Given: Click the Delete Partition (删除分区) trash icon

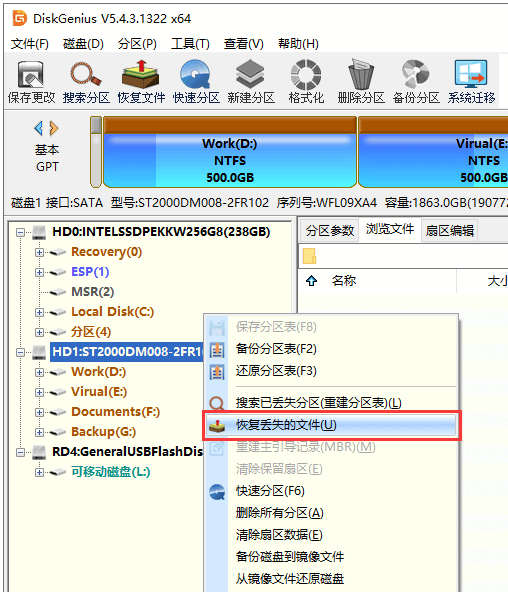Looking at the screenshot, I should pyautogui.click(x=361, y=82).
